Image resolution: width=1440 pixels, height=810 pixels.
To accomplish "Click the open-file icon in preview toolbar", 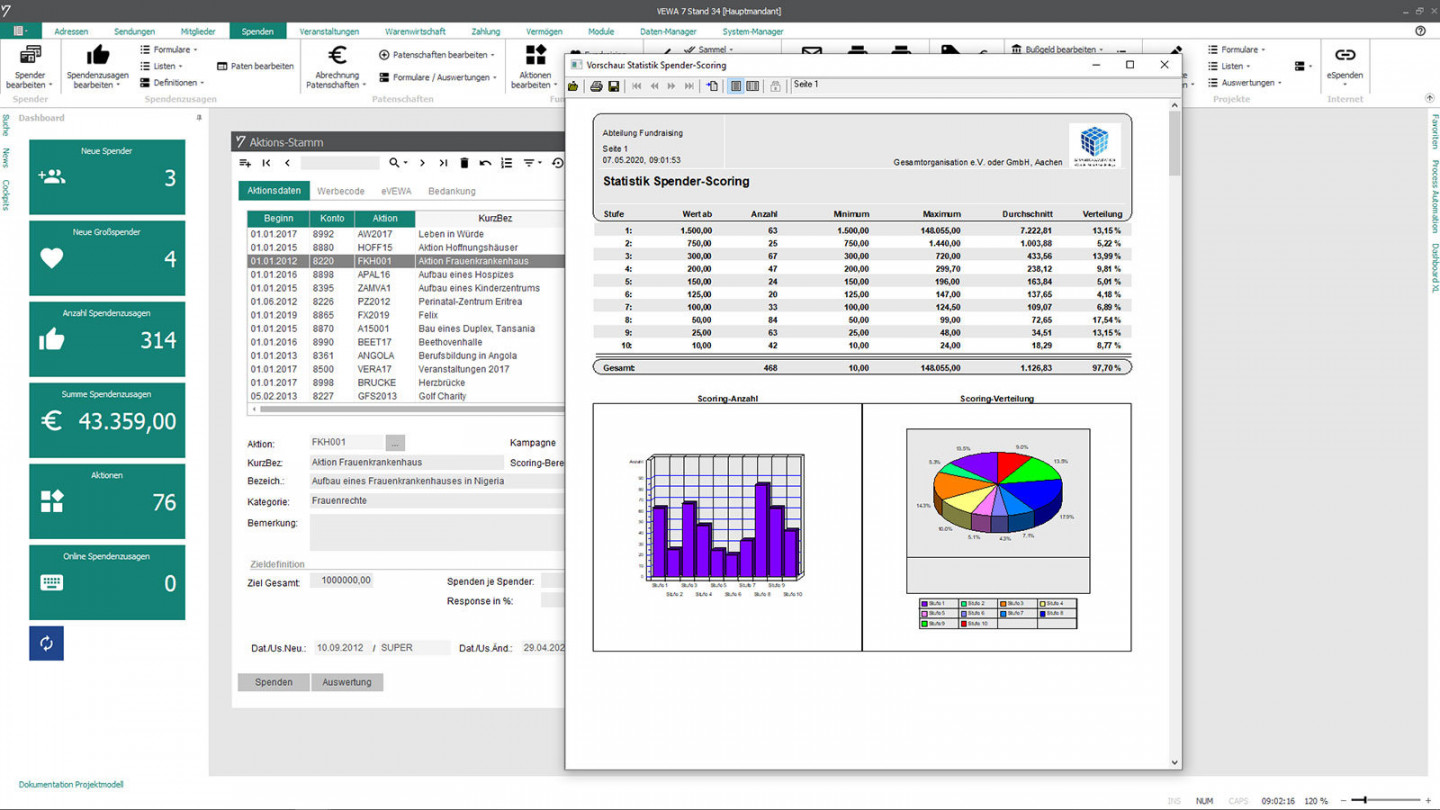I will click(x=573, y=87).
